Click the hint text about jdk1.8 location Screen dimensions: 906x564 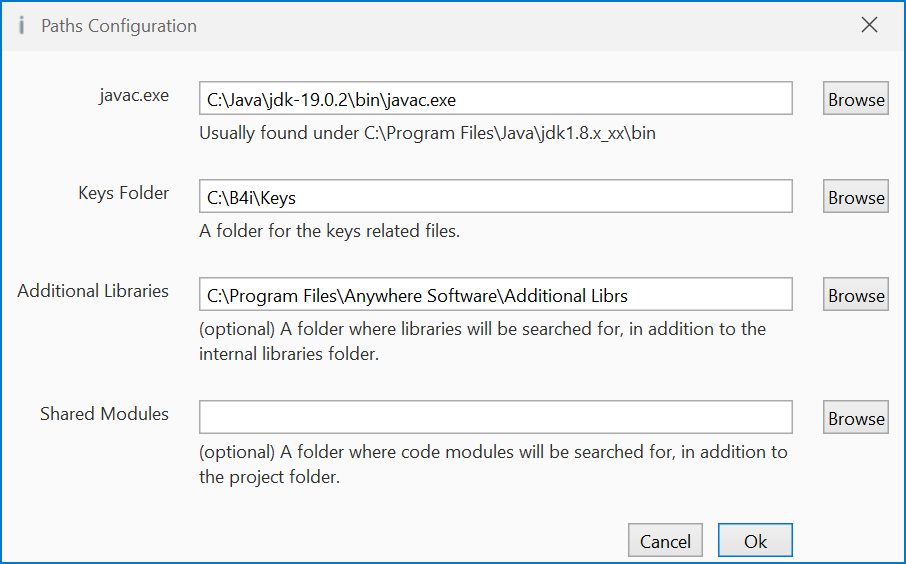point(427,133)
